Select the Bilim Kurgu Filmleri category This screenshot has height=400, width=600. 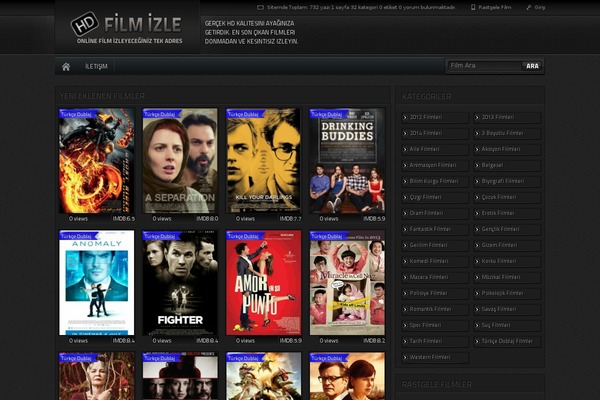pos(435,181)
